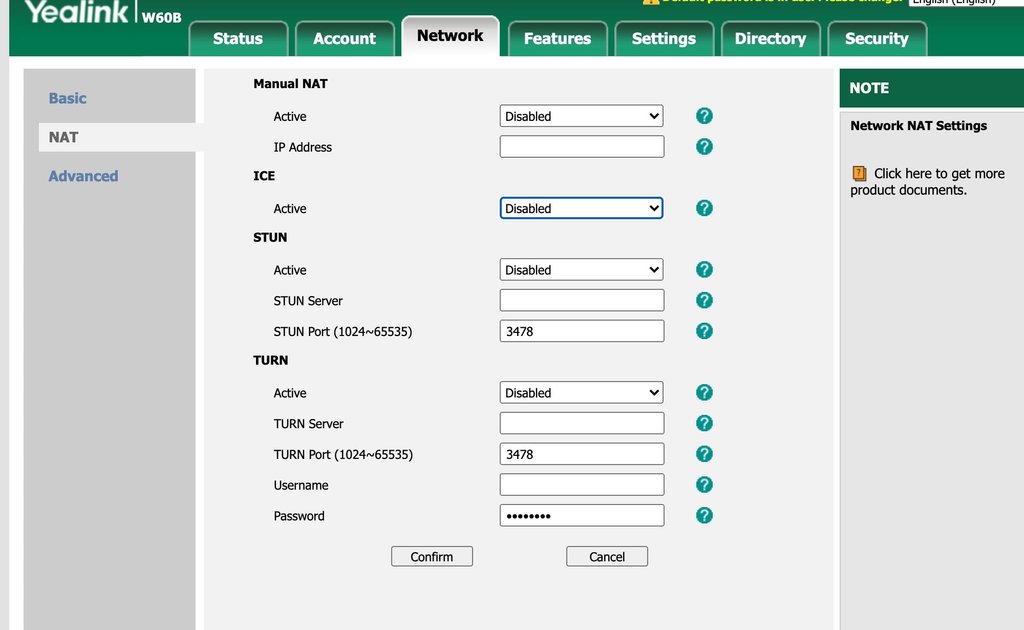1024x630 pixels.
Task: Open the TURN Active dropdown
Action: tap(581, 392)
